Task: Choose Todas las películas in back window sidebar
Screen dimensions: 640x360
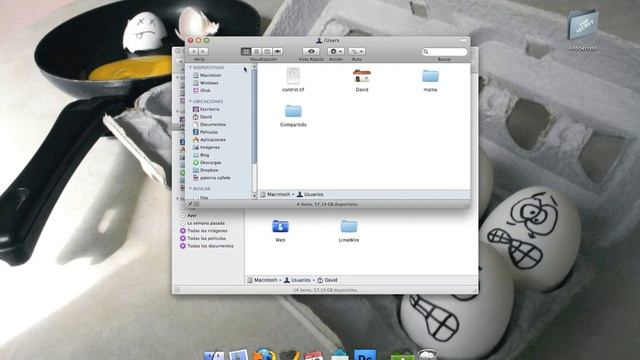Action: click(203, 238)
